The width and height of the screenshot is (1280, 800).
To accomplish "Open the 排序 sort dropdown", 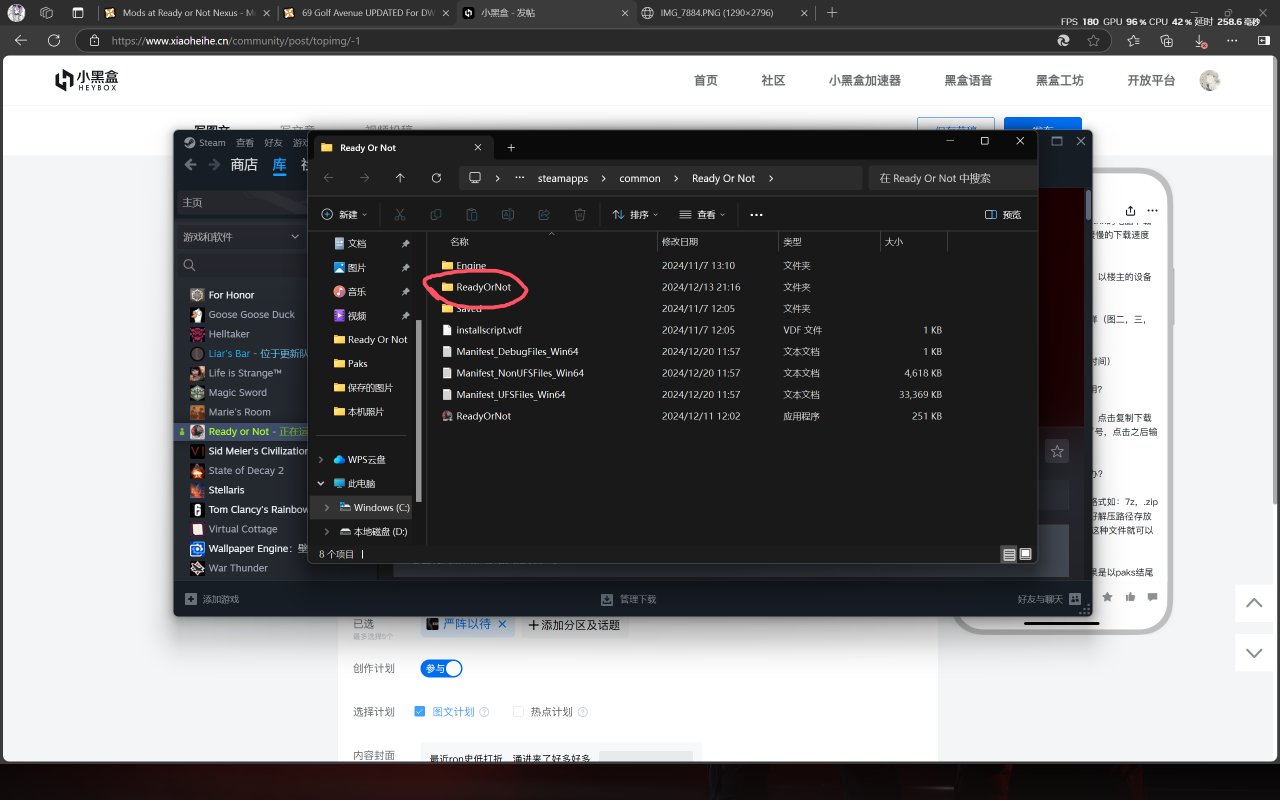I will coord(635,215).
